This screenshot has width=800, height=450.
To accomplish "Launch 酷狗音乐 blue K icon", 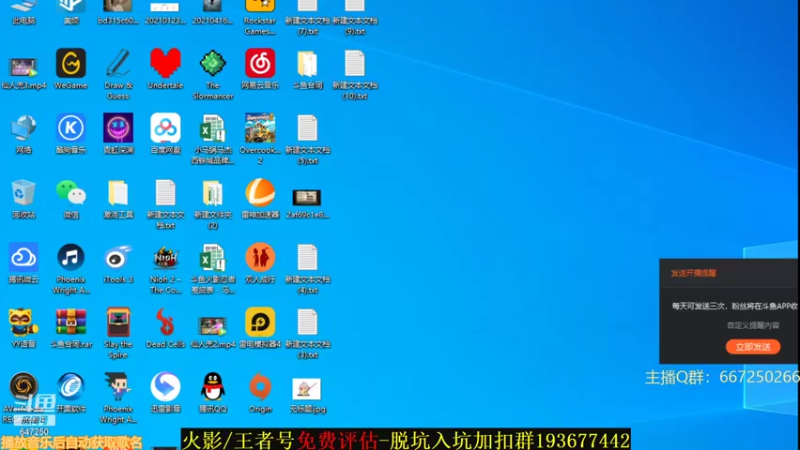I will coord(71,128).
